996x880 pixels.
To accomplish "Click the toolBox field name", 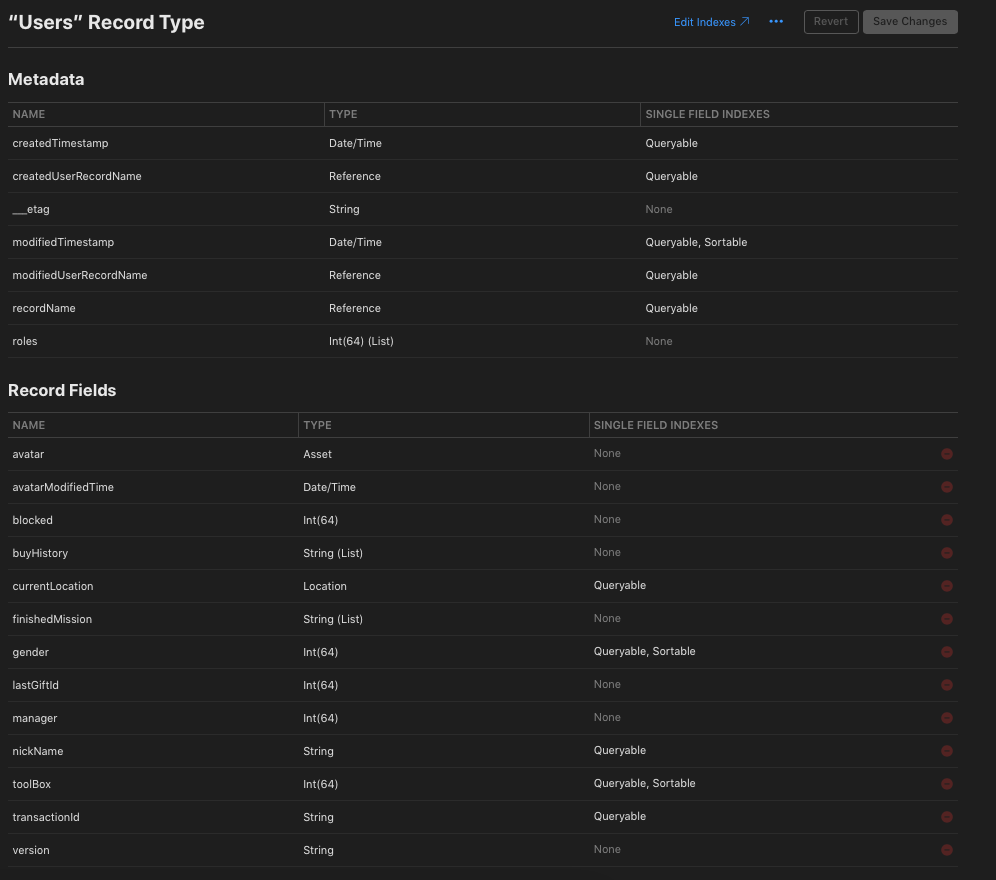I will 32,785.
